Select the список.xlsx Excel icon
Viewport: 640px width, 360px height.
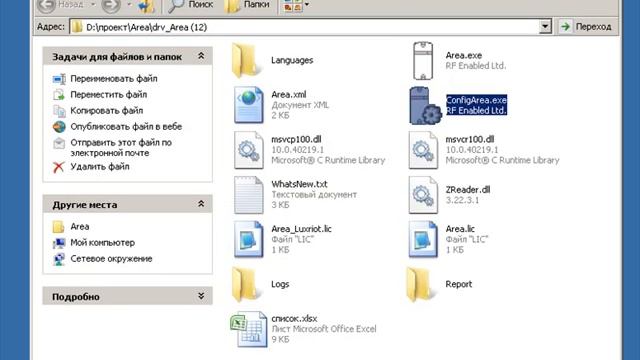point(249,329)
